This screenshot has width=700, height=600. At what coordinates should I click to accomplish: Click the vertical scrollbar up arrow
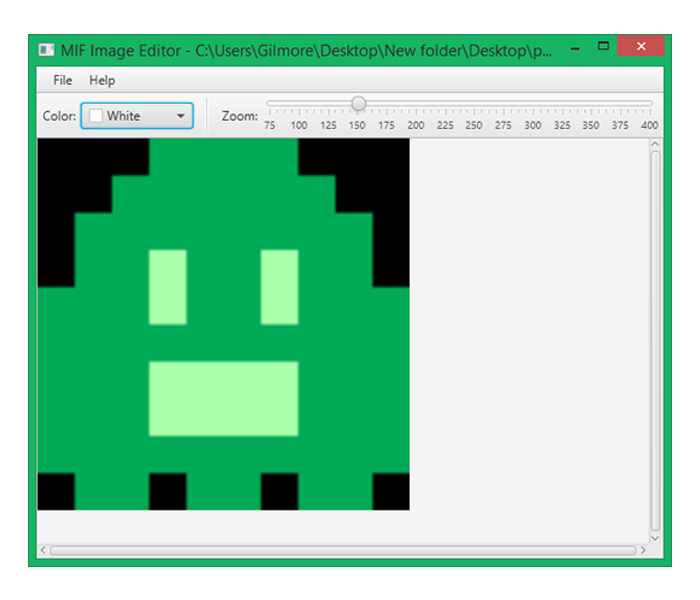(655, 144)
